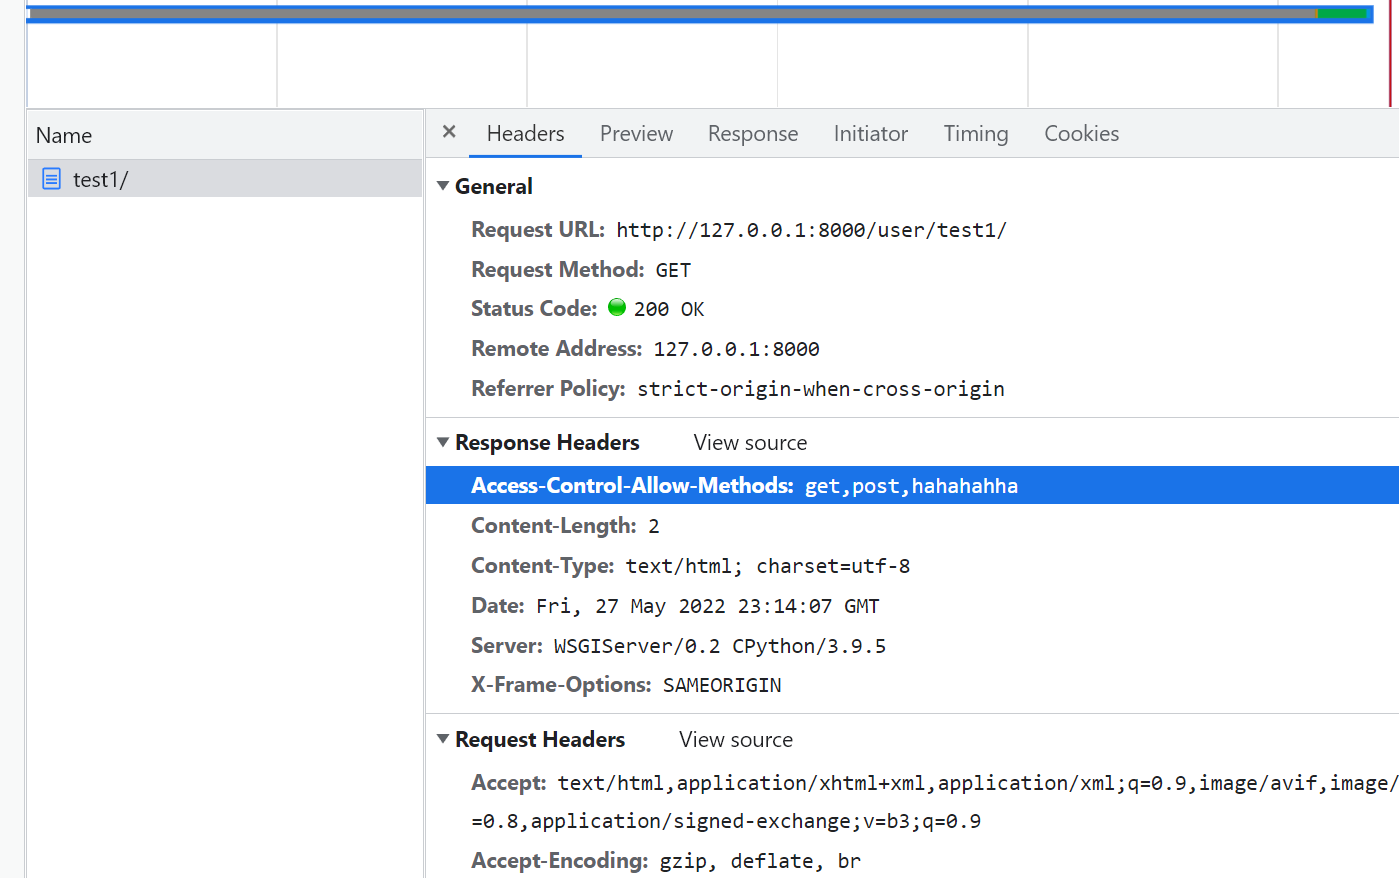Click View source for Response Headers
1399x878 pixels.
click(750, 443)
